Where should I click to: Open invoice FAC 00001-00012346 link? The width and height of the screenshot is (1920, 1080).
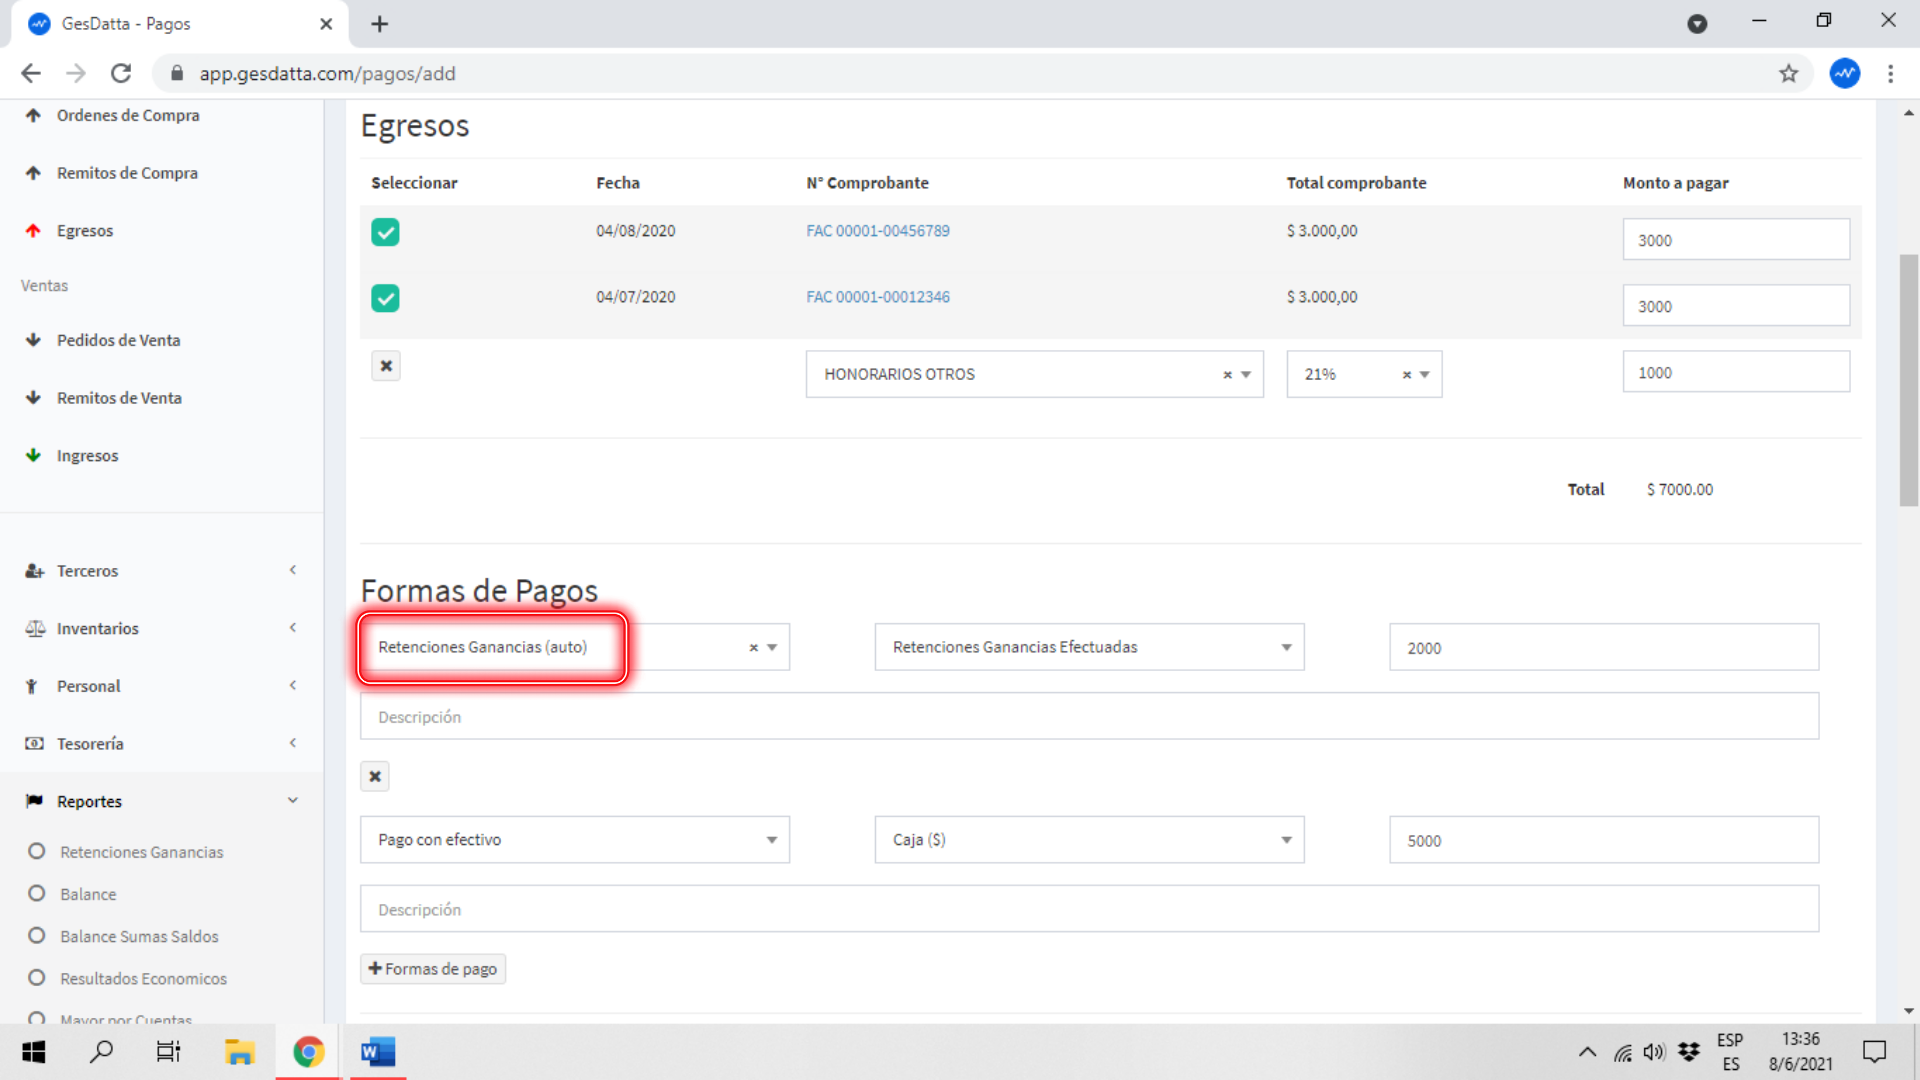[878, 297]
